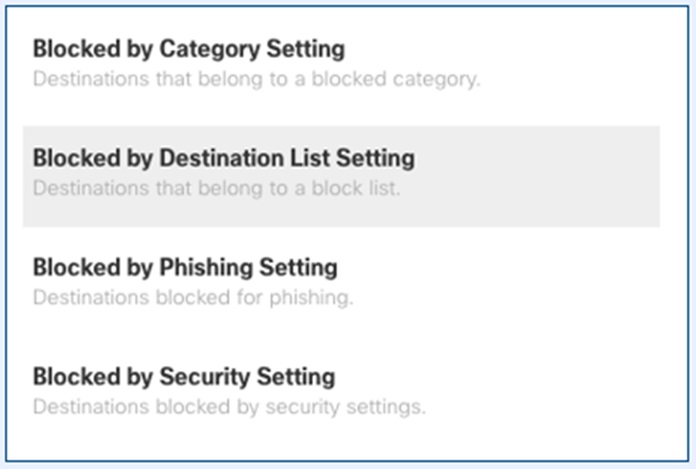Image resolution: width=696 pixels, height=469 pixels.
Task: Click the bold "Blocked by Security Setting" title
Action: click(183, 377)
